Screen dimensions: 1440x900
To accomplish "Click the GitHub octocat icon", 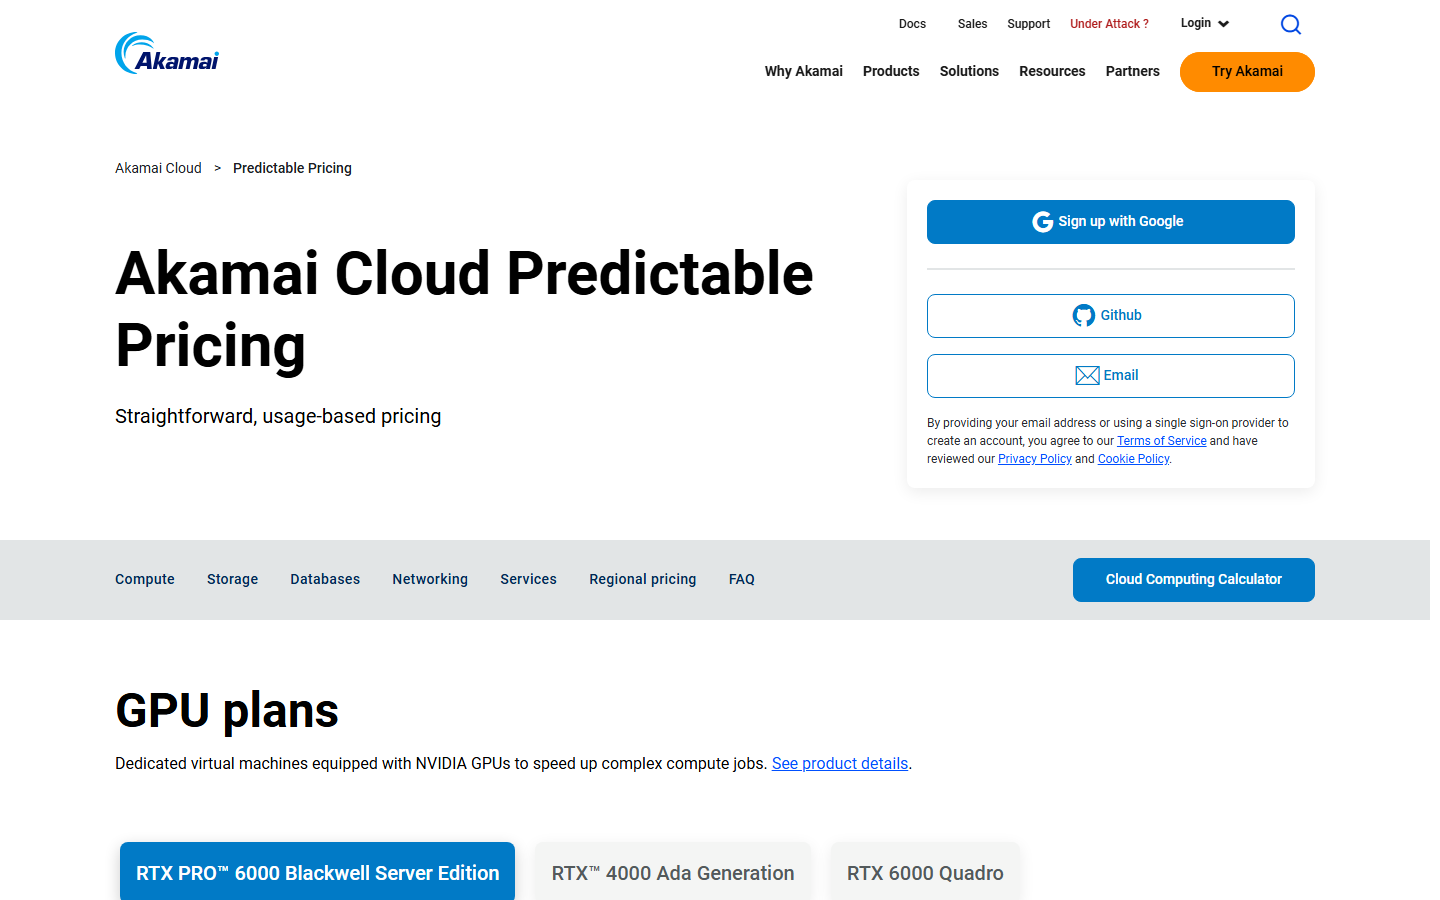I will pos(1084,316).
